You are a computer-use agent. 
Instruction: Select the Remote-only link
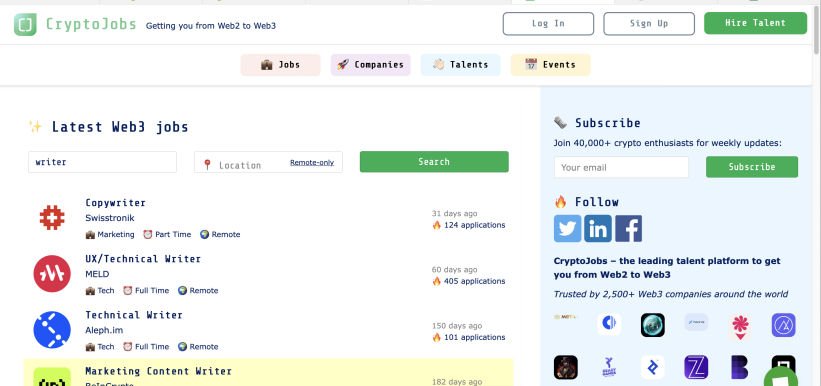click(312, 162)
